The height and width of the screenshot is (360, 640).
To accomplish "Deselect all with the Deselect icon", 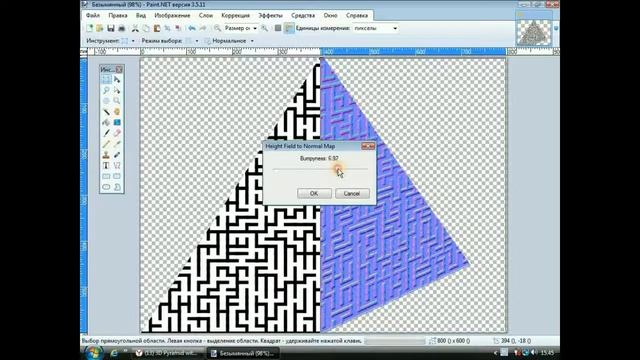I will [x=178, y=29].
